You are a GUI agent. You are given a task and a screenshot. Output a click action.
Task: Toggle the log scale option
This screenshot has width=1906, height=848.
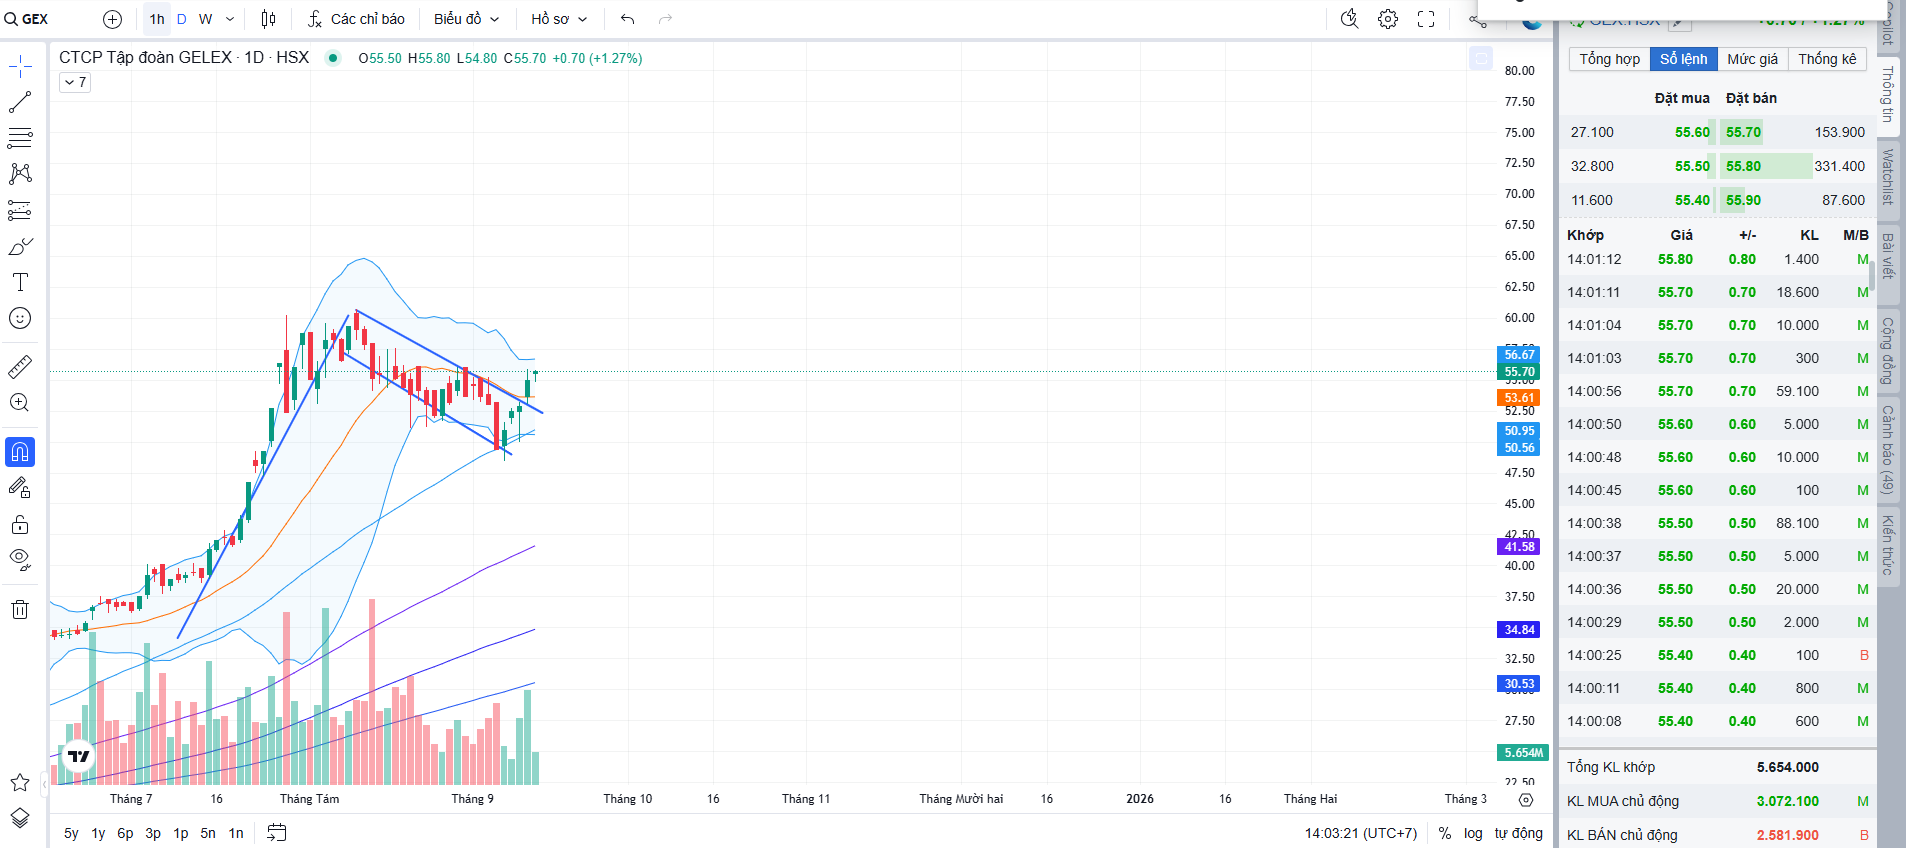(1473, 833)
